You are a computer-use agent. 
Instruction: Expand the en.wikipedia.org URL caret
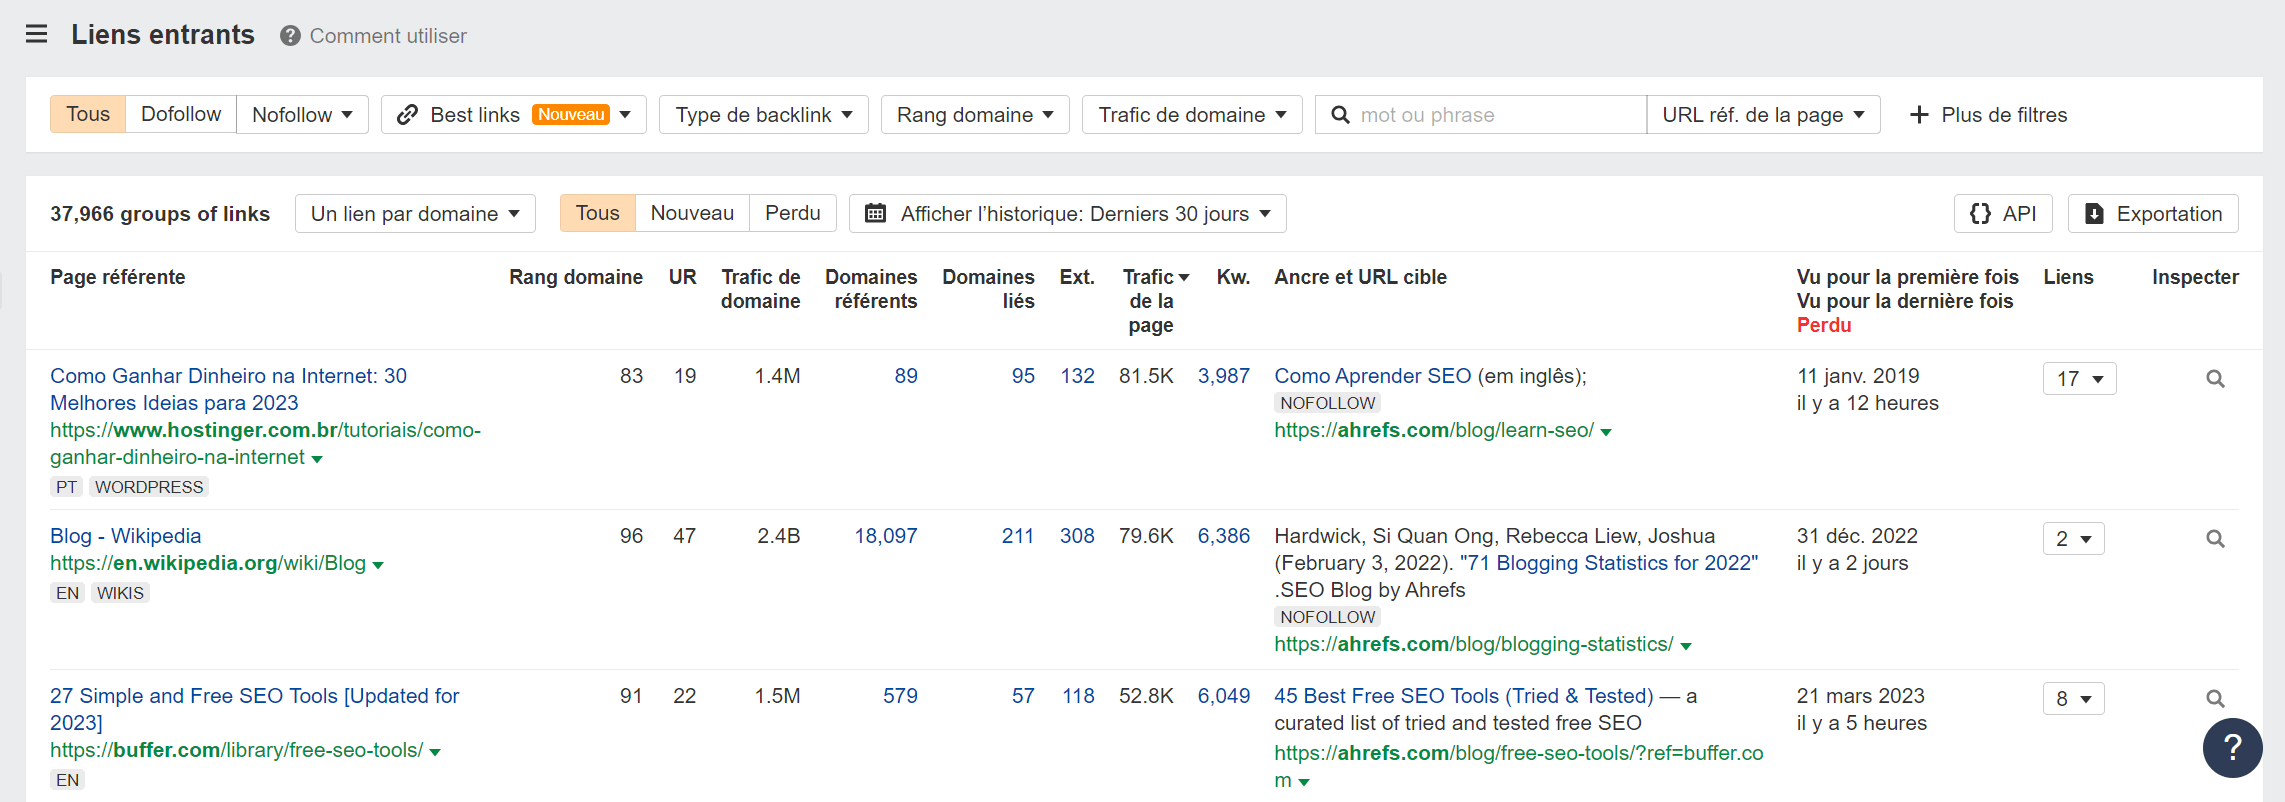click(x=378, y=565)
